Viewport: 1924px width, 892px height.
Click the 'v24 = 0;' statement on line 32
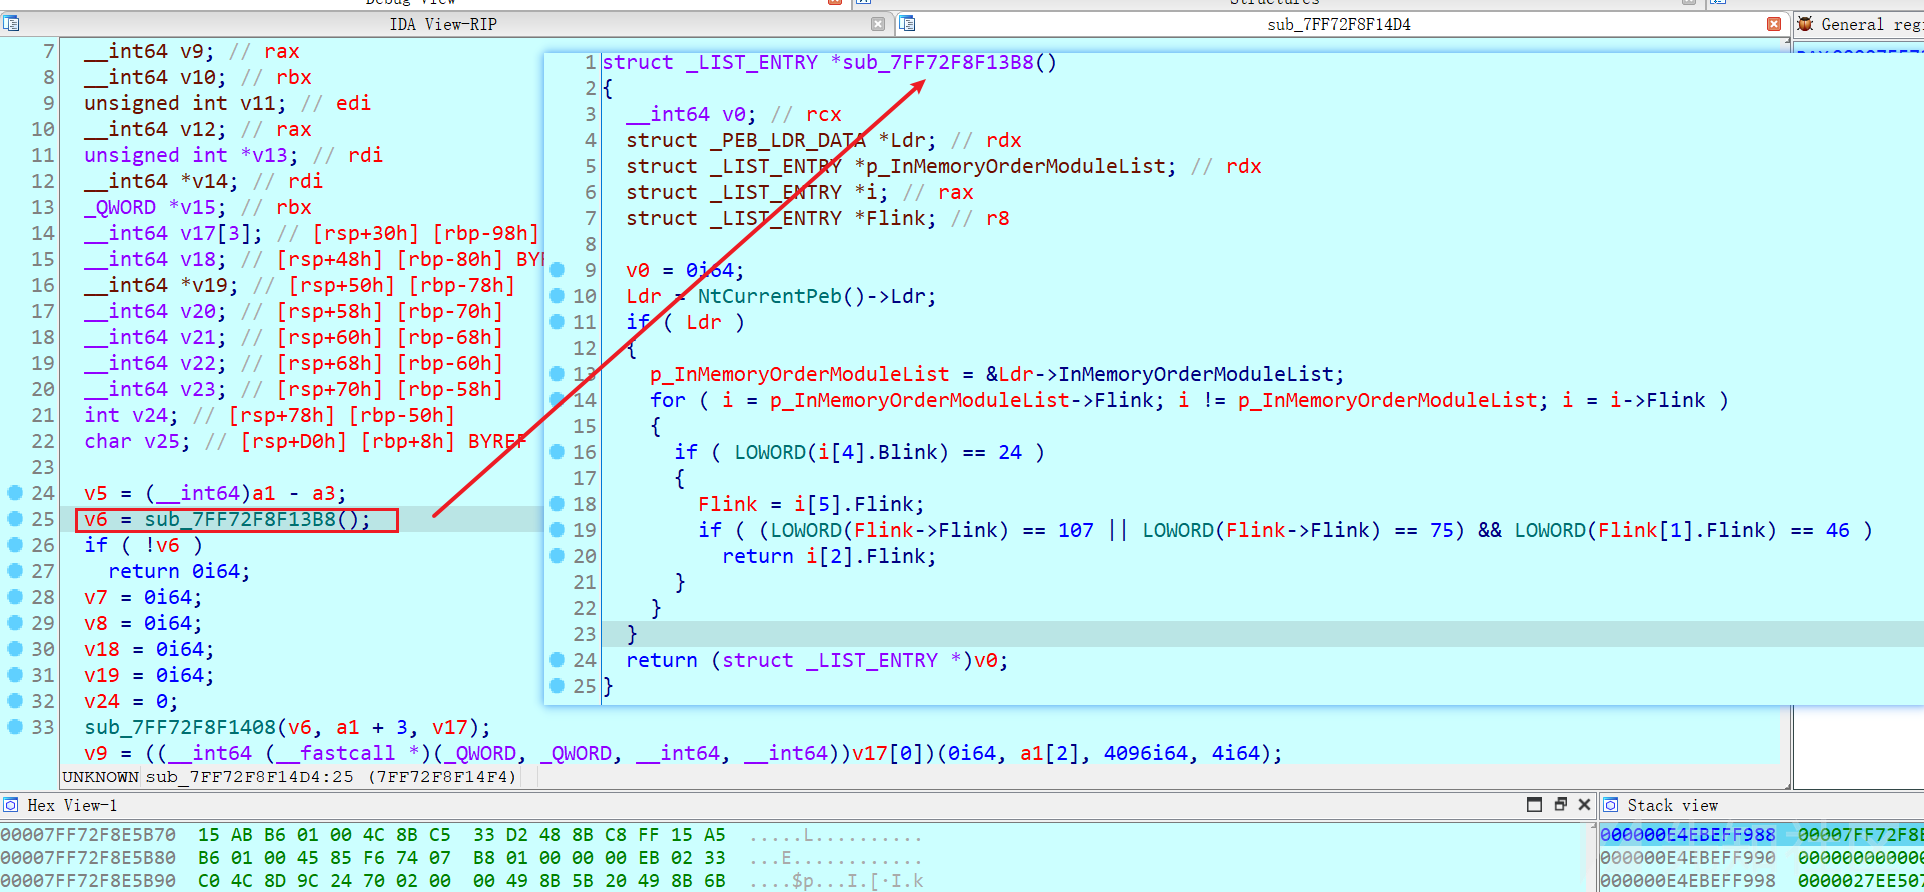point(131,701)
